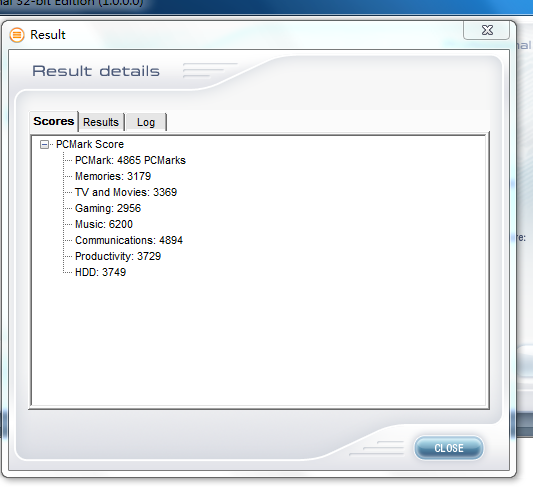Viewport: 533px width, 501px height.
Task: Select the HDD: 3749 entry
Action: point(100,272)
